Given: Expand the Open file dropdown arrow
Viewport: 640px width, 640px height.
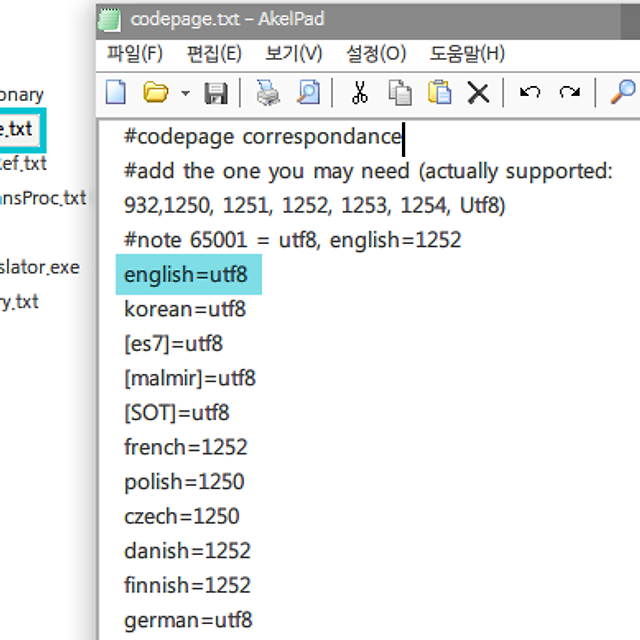Looking at the screenshot, I should pyautogui.click(x=185, y=93).
